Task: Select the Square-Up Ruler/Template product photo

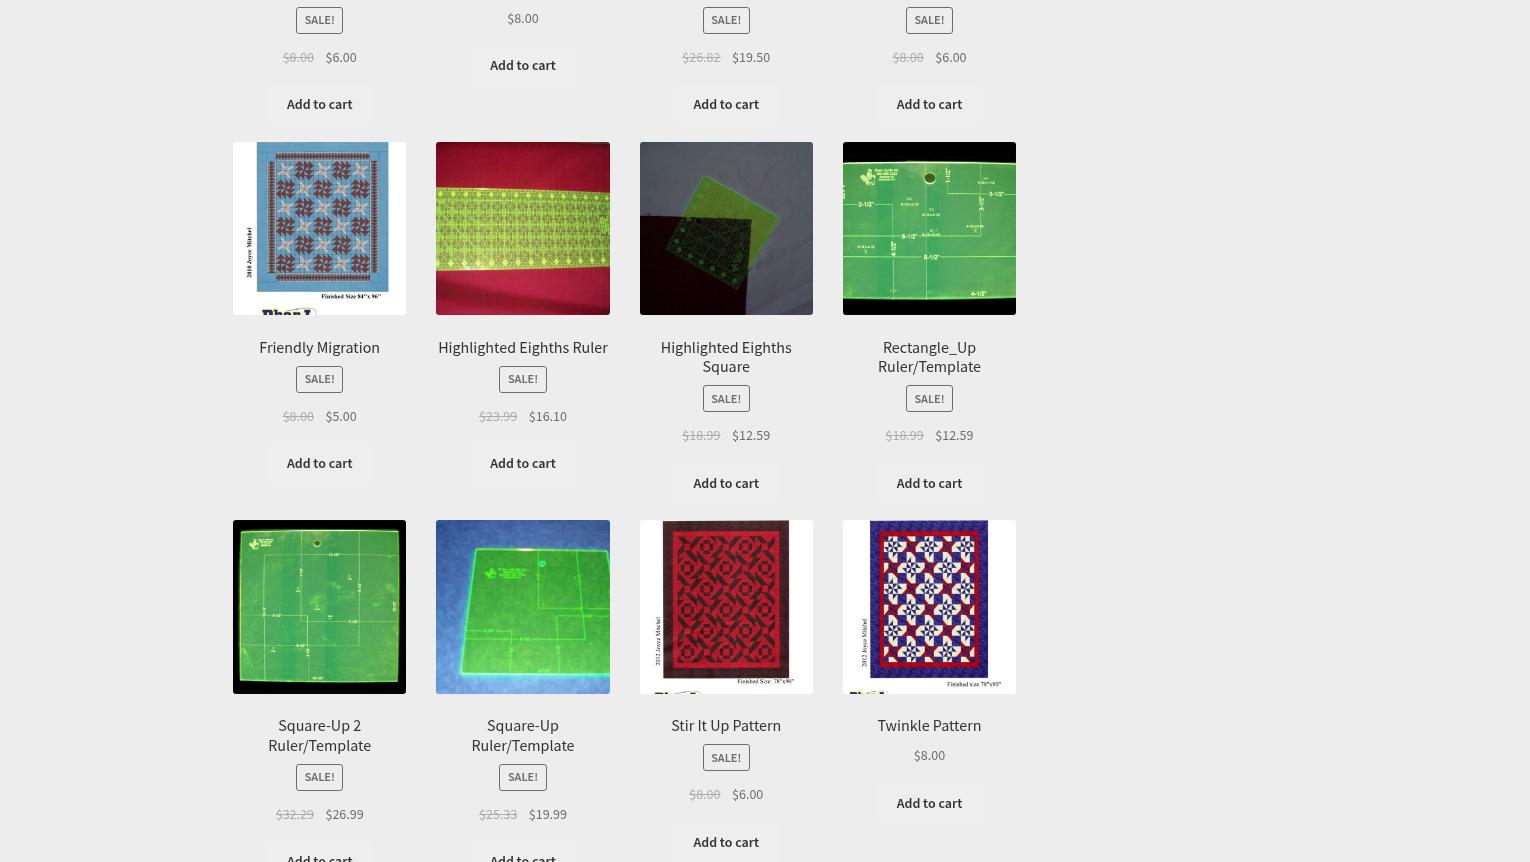Action: click(x=522, y=607)
